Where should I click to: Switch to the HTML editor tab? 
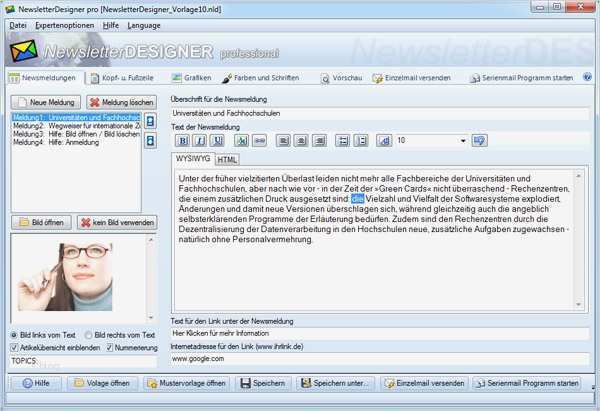pyautogui.click(x=227, y=160)
